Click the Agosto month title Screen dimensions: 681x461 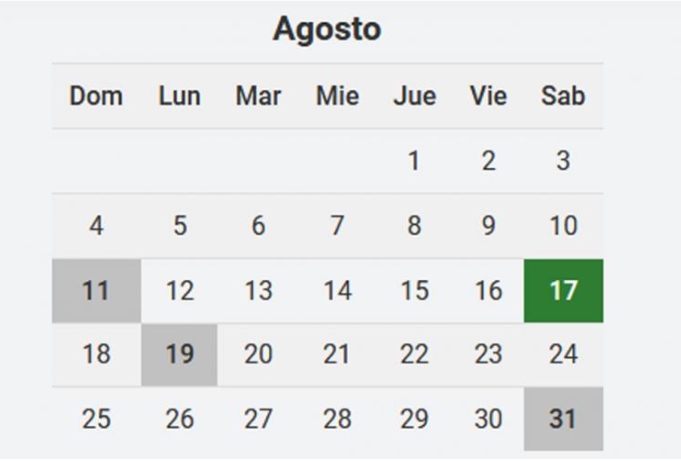pyautogui.click(x=327, y=30)
